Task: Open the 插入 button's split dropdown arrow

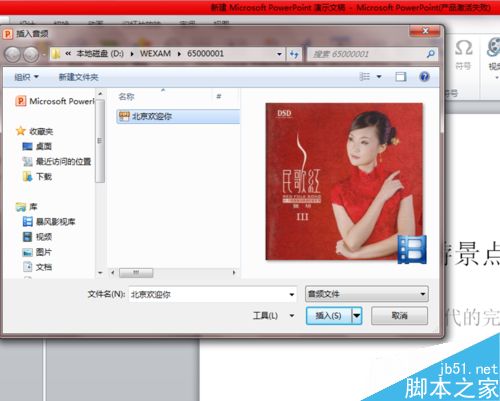Action: [x=357, y=315]
